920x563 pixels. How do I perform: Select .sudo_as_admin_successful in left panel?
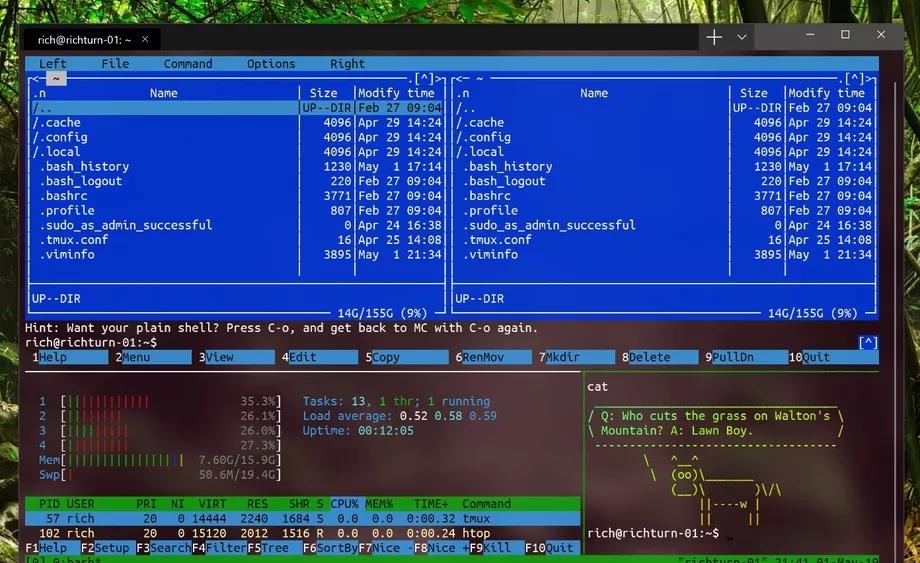coord(236,225)
